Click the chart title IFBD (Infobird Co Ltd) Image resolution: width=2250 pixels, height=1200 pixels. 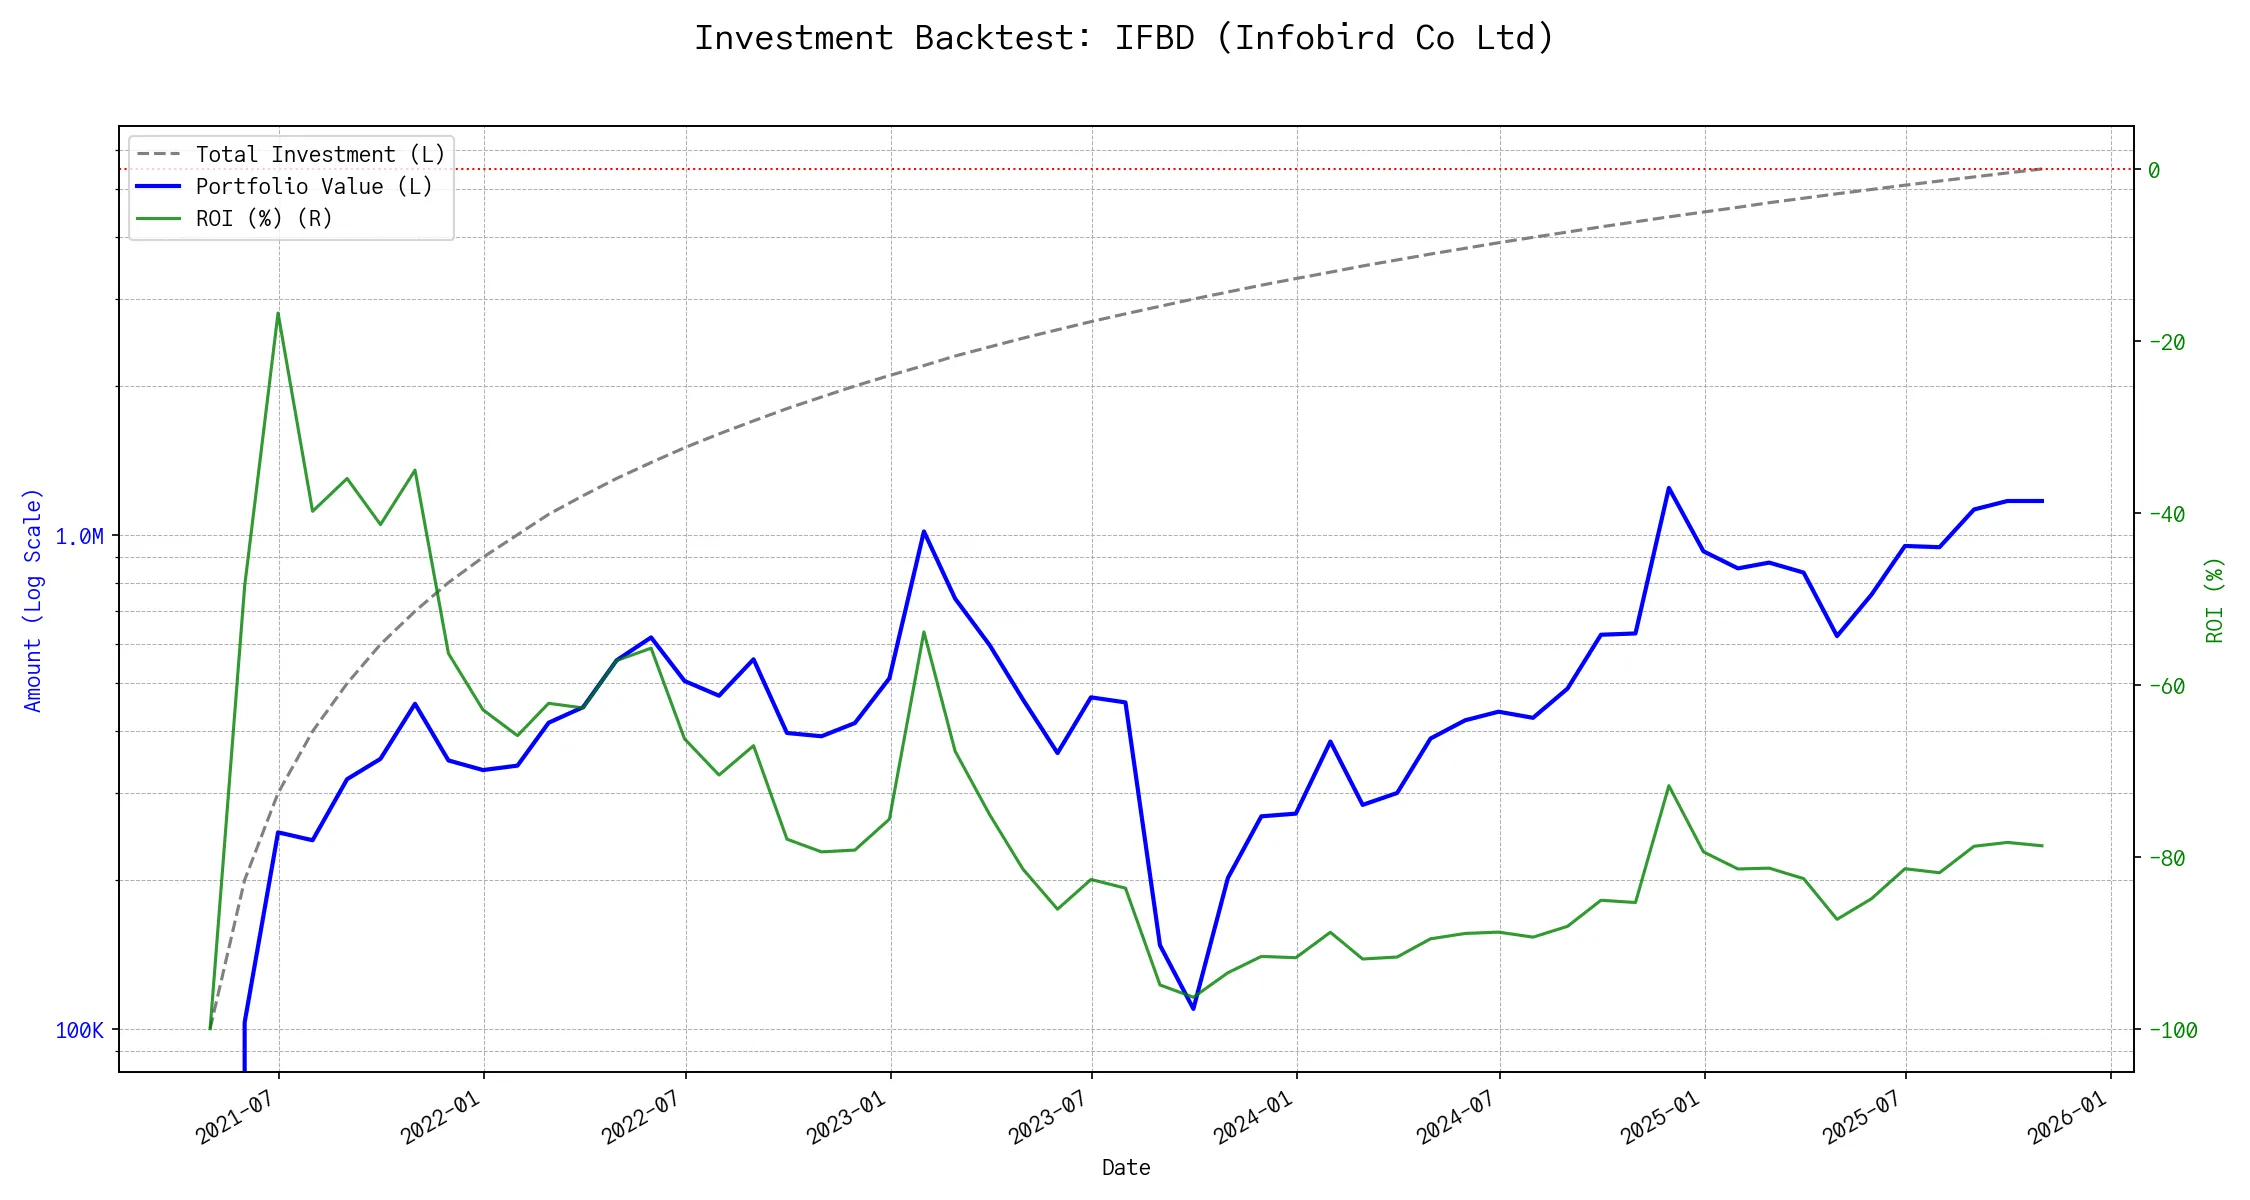tap(1124, 38)
